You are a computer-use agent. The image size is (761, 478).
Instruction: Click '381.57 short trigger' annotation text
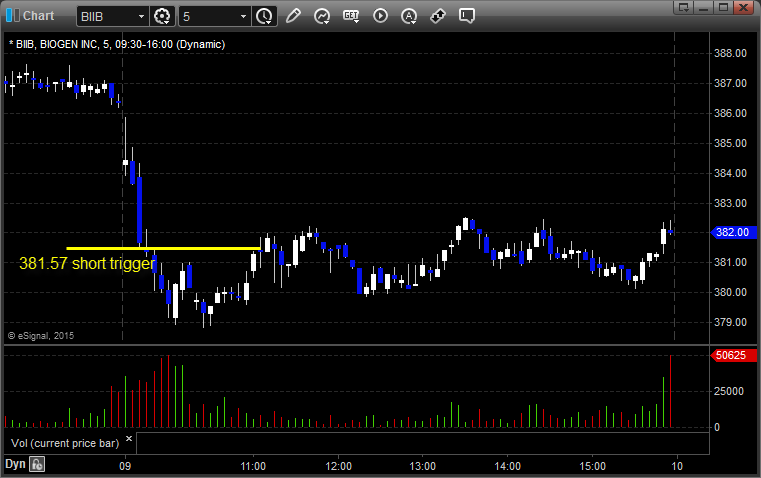click(87, 264)
